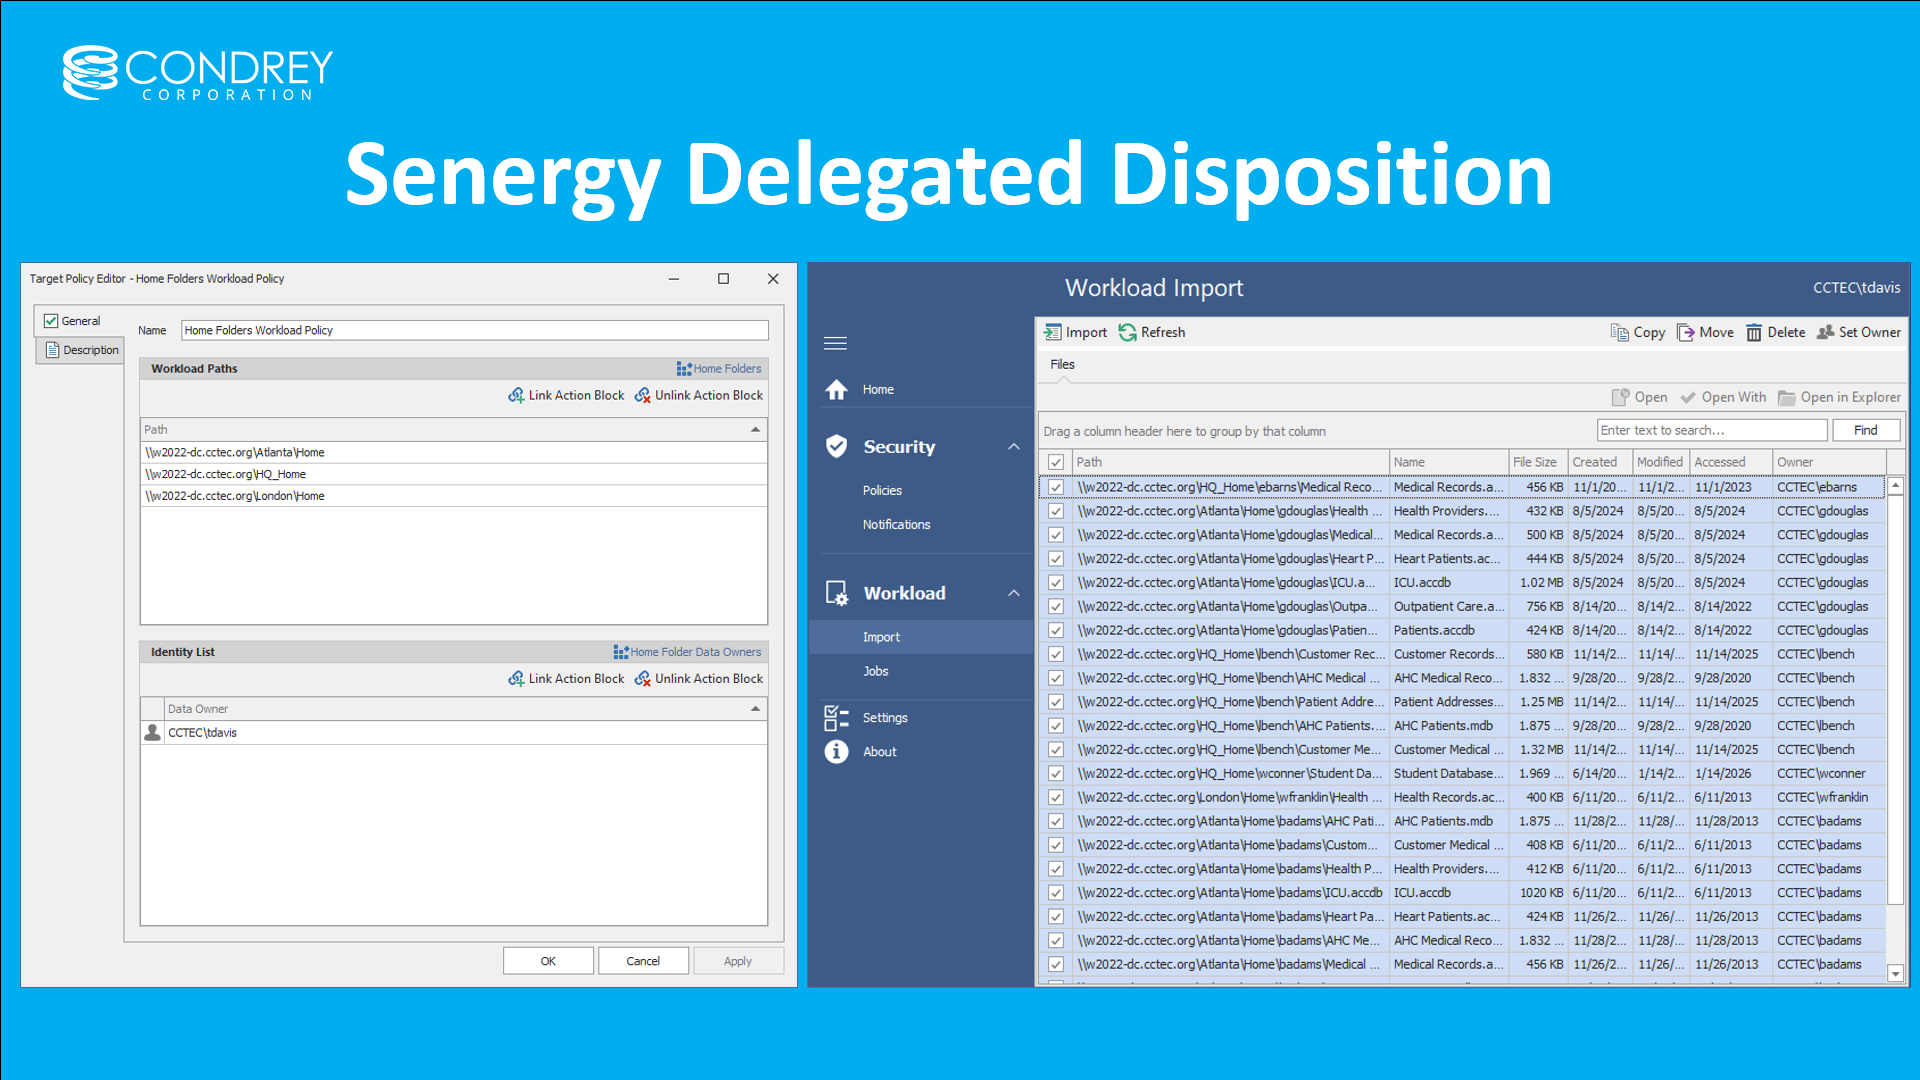Collapse the Workload section chevron
This screenshot has height=1080, width=1920.
click(x=1014, y=593)
